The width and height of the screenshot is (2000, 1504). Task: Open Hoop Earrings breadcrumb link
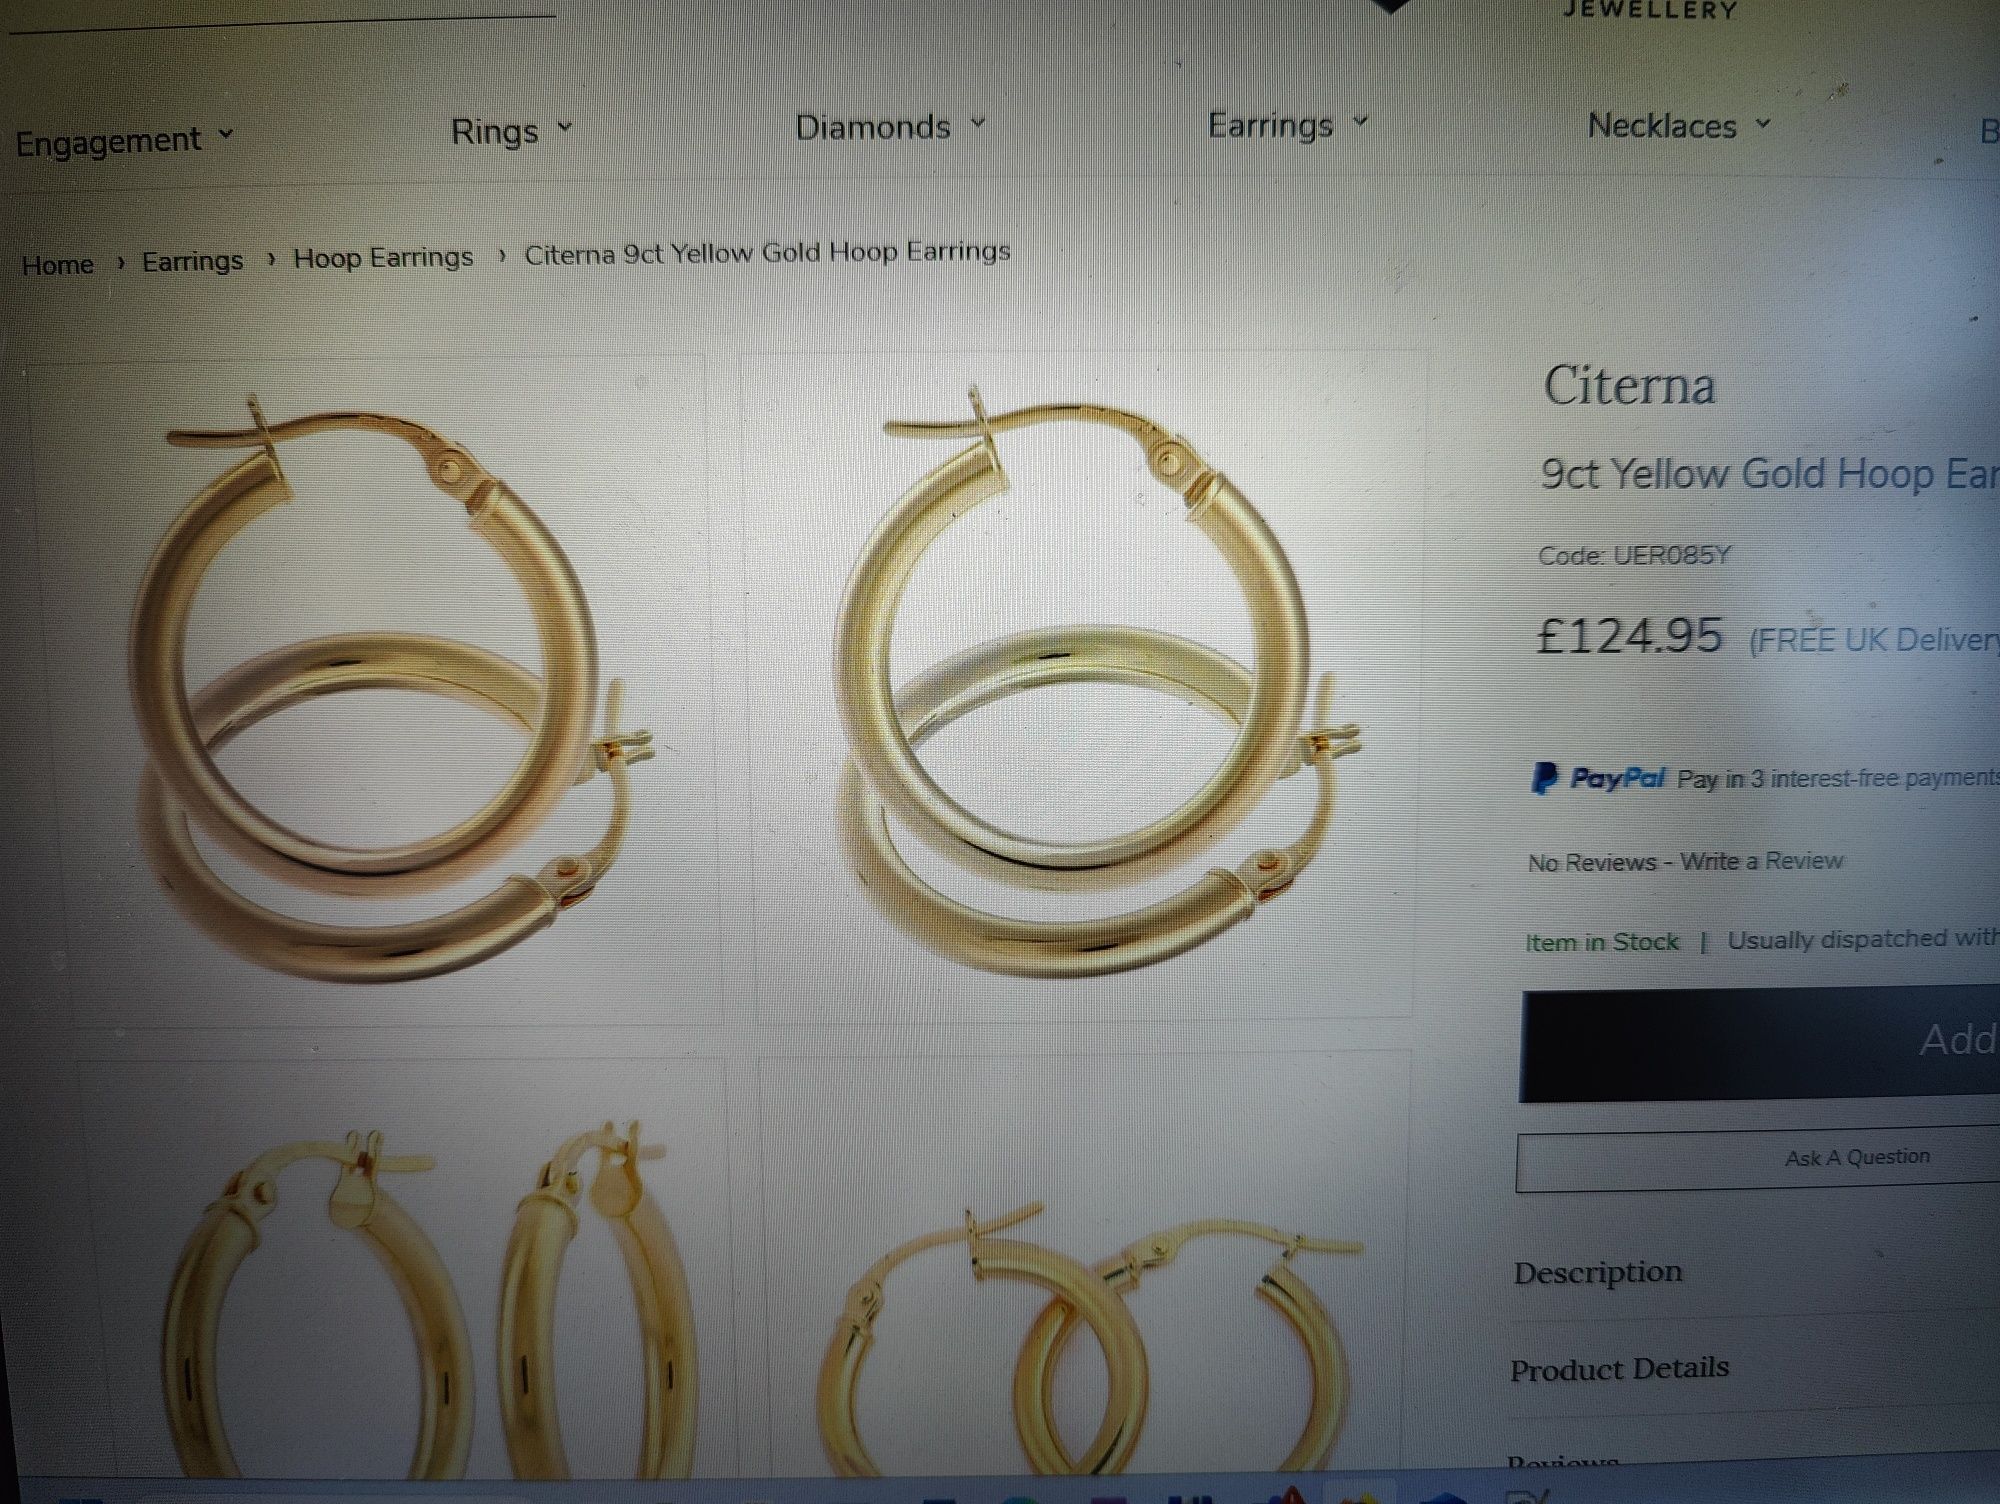point(383,258)
